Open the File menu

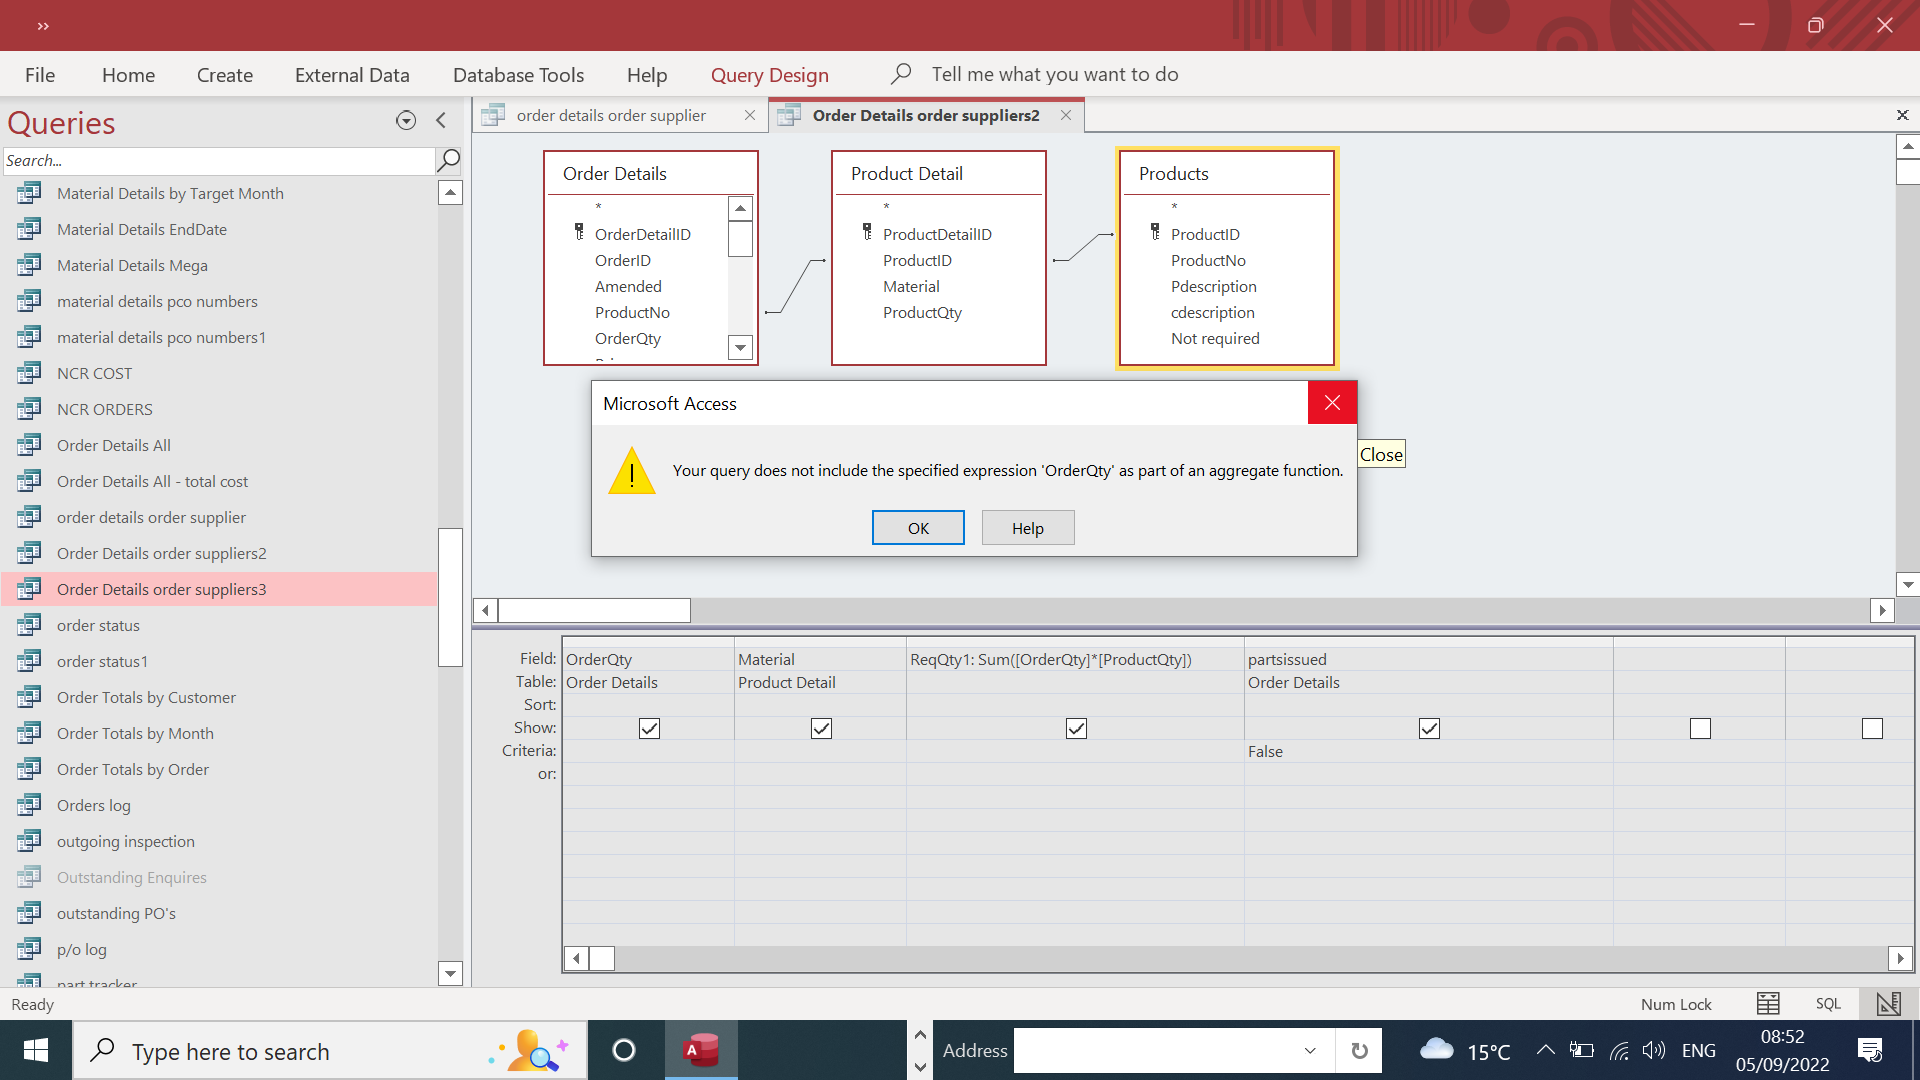[40, 75]
